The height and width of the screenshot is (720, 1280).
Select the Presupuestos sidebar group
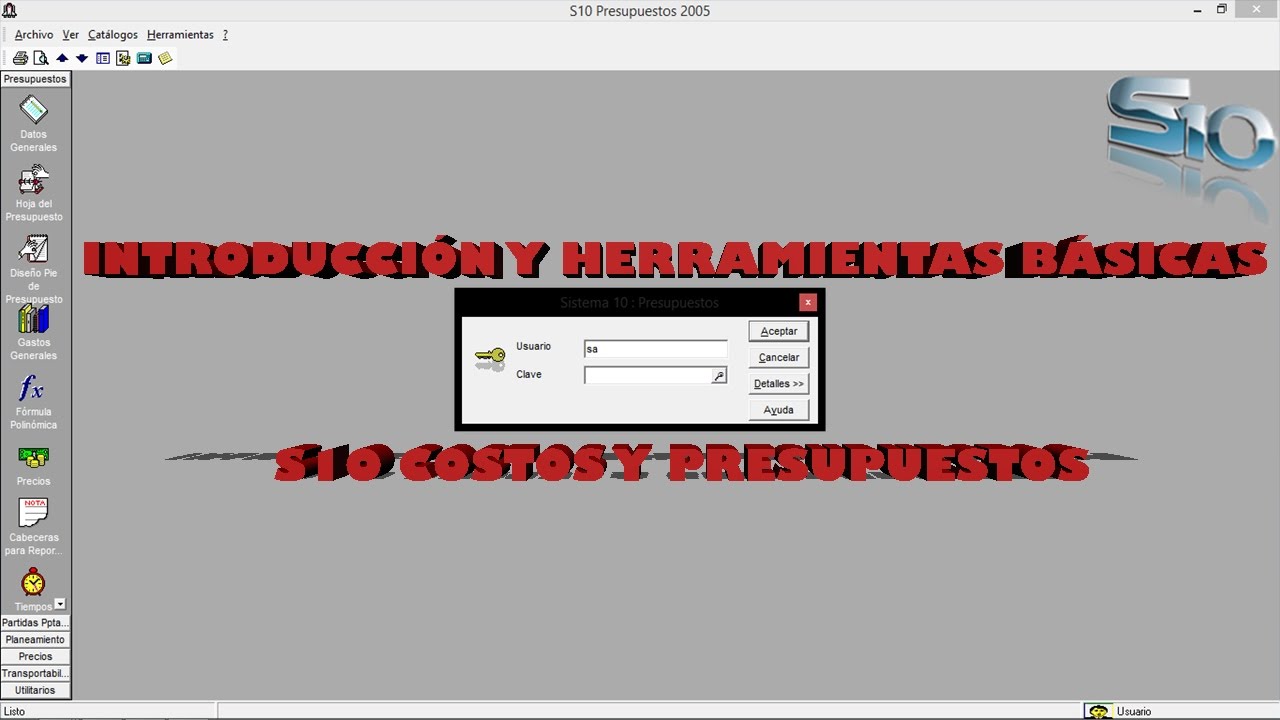coord(35,79)
